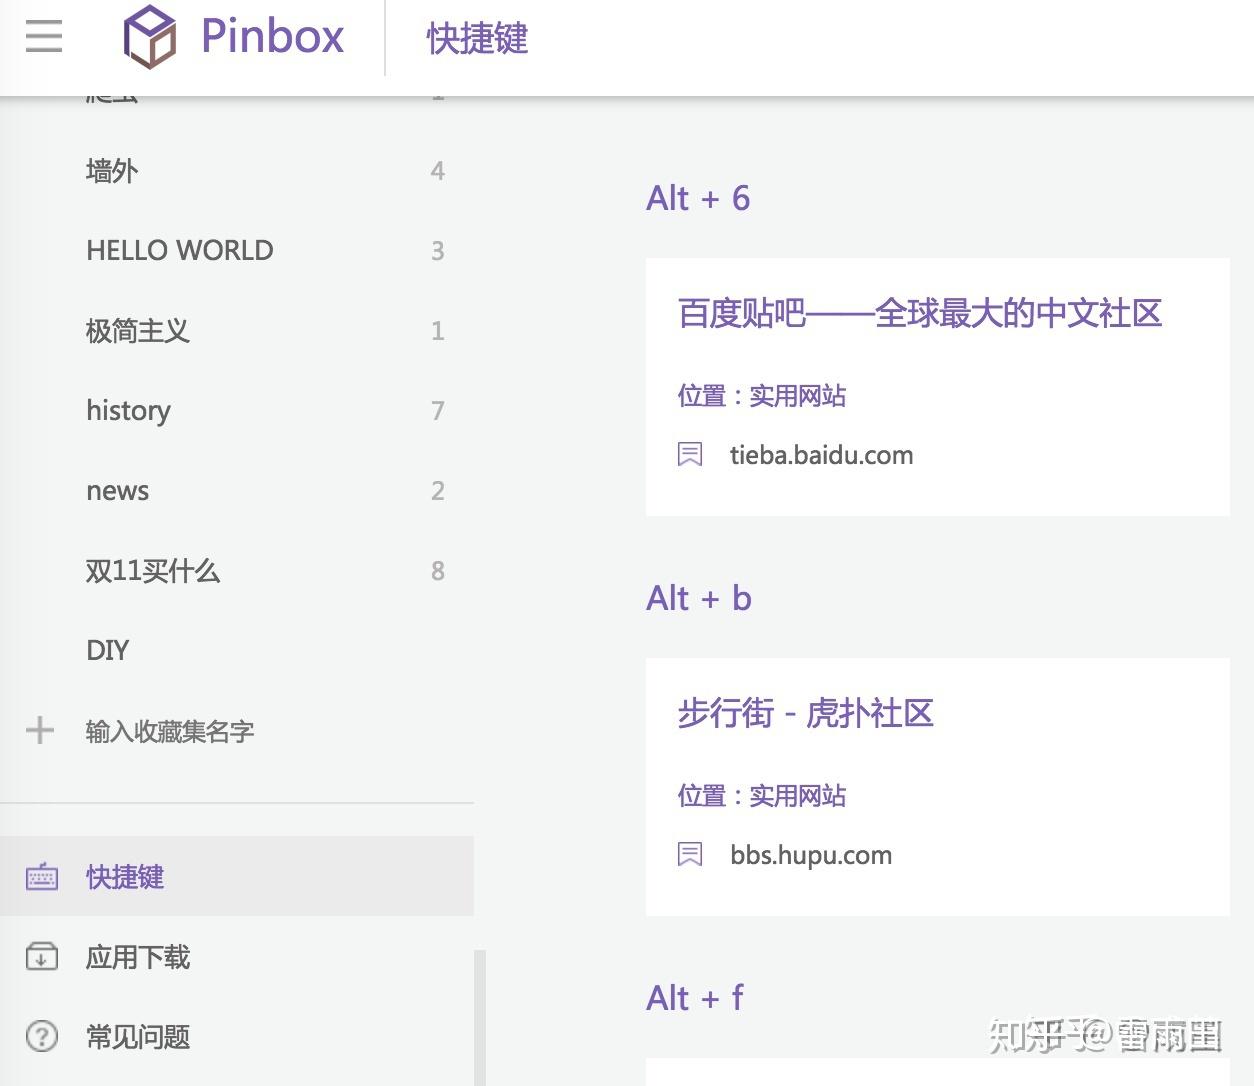Screen dimensions: 1254x1086
Task: Open the hamburger menu icon
Action: click(44, 37)
